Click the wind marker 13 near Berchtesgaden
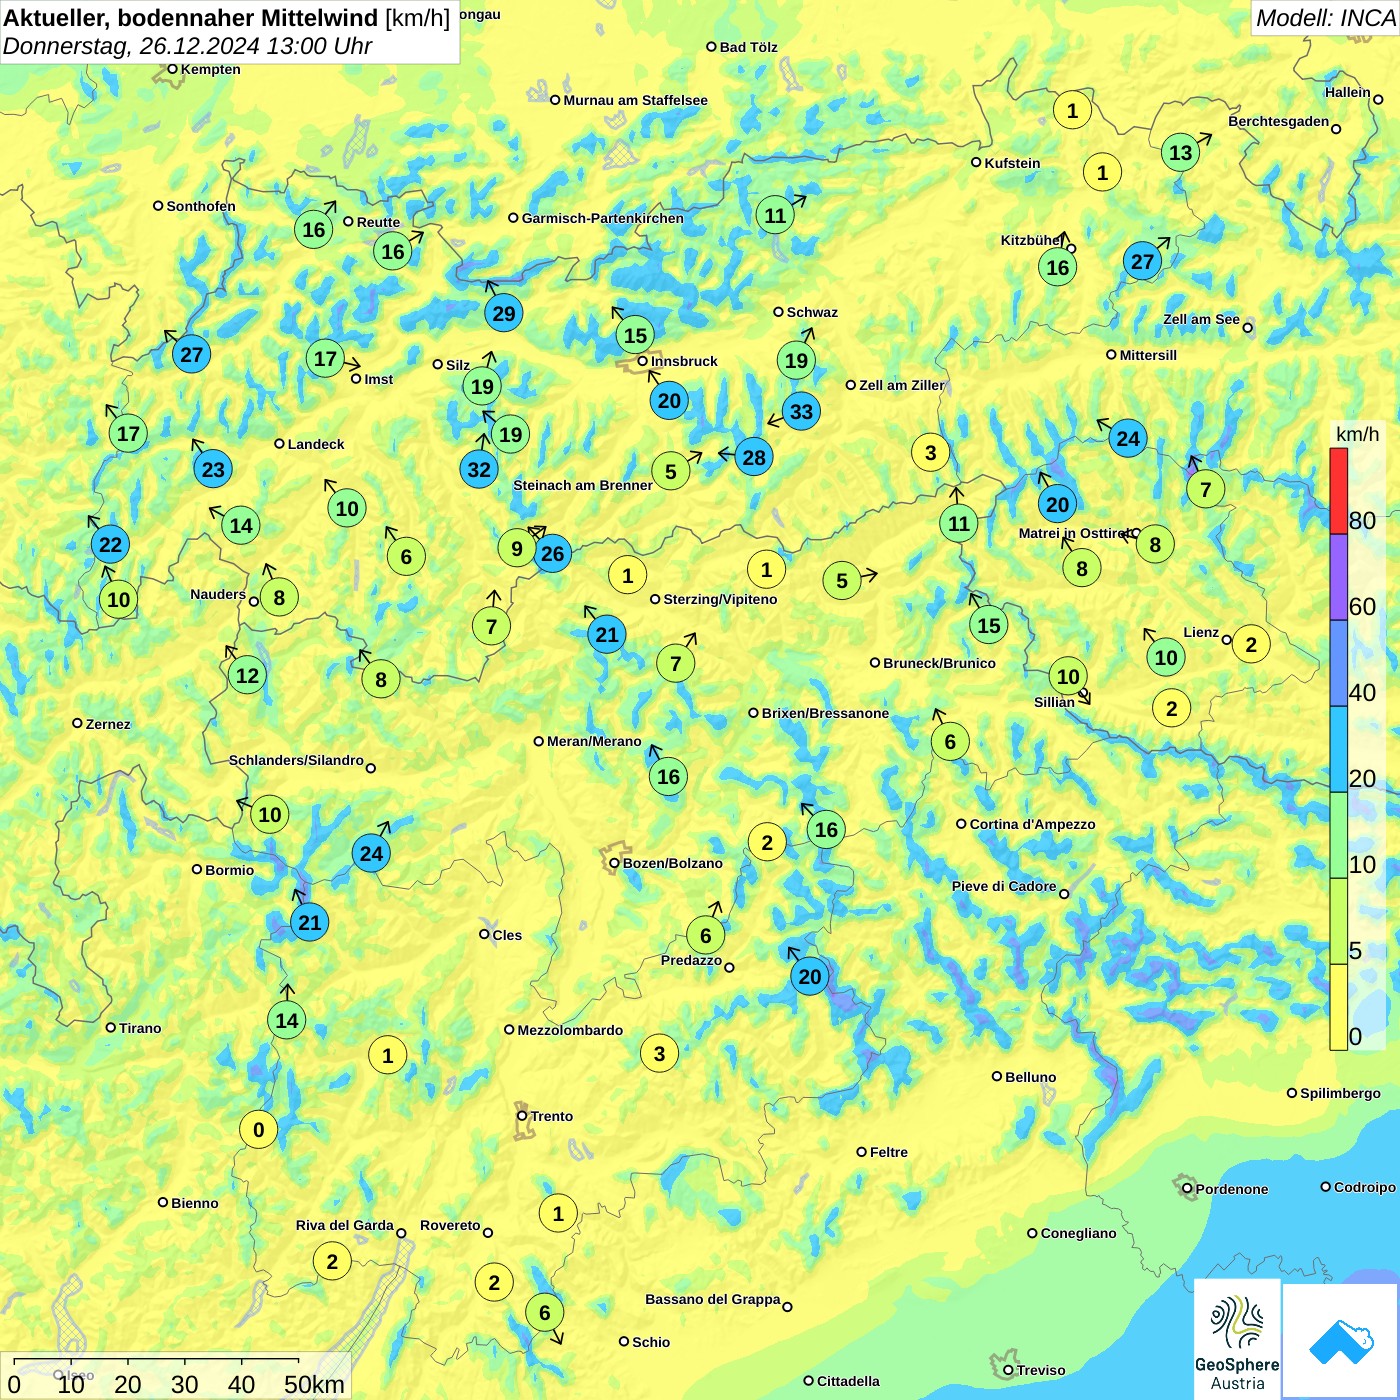Image resolution: width=1400 pixels, height=1400 pixels. point(1181,152)
